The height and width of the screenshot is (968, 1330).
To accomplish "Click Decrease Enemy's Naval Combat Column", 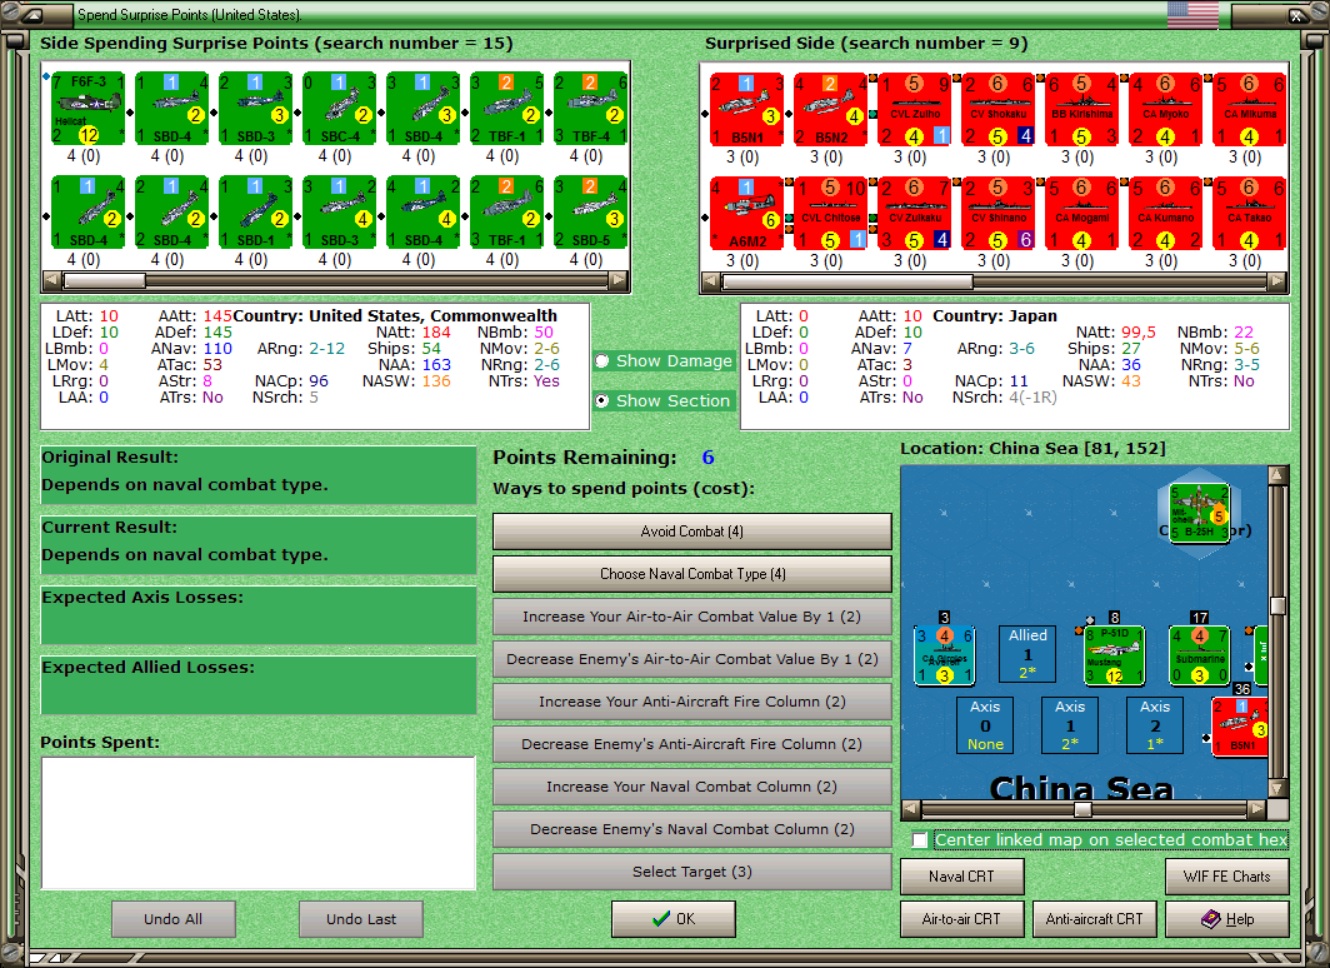I will coord(692,829).
